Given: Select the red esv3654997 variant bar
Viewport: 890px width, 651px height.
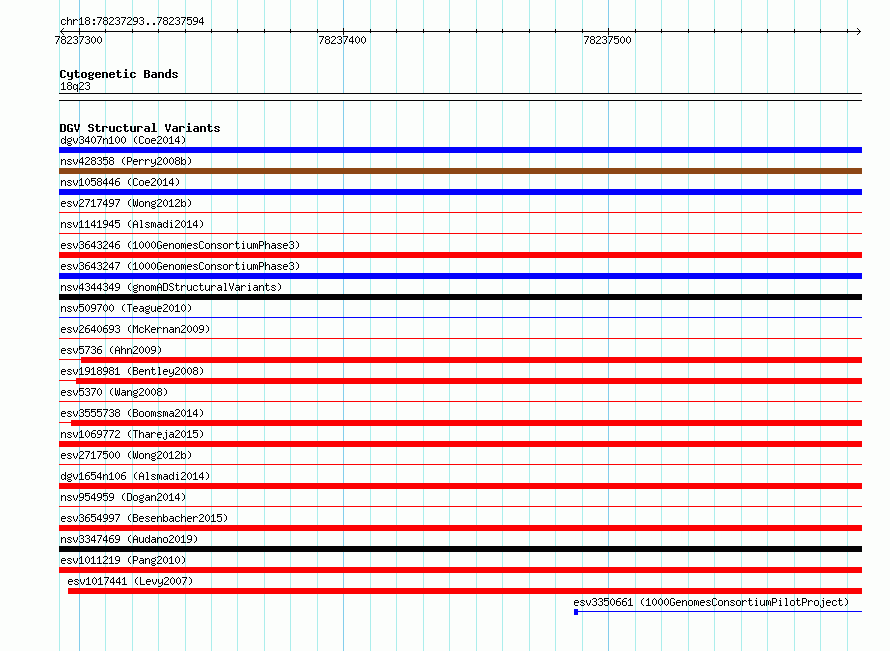Looking at the screenshot, I should point(460,528).
